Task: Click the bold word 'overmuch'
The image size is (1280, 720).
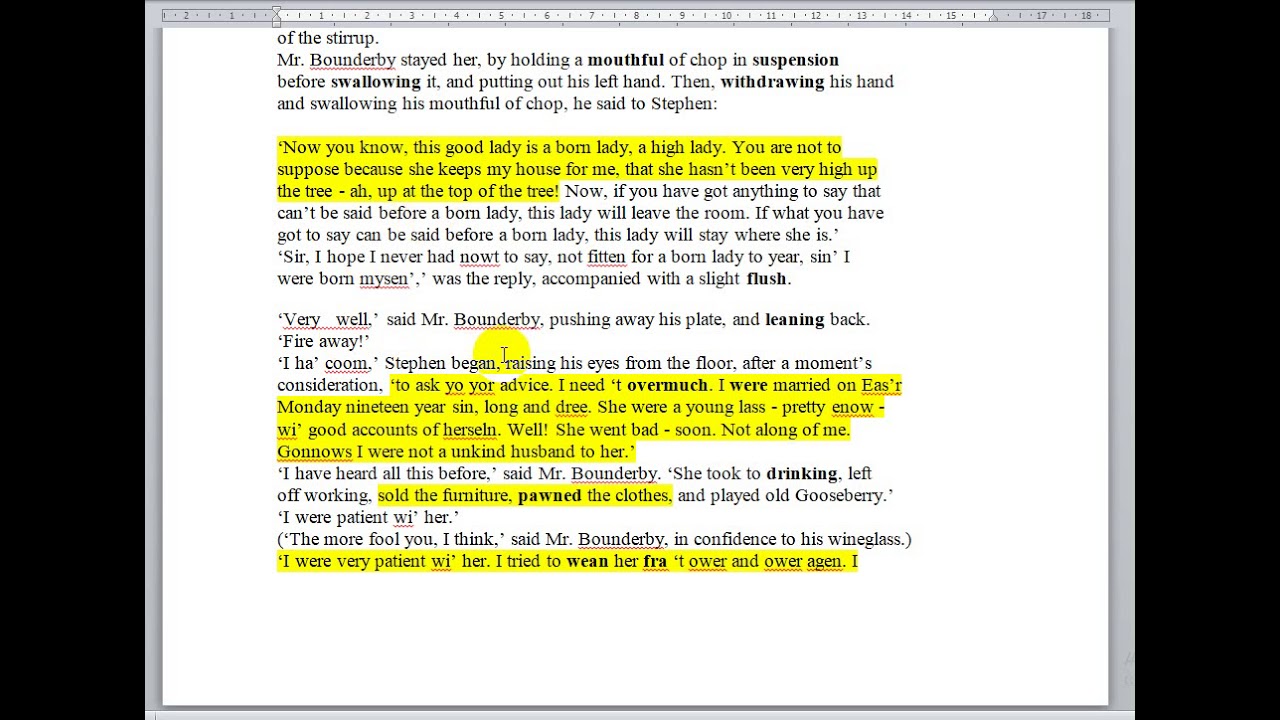Action: (x=667, y=385)
